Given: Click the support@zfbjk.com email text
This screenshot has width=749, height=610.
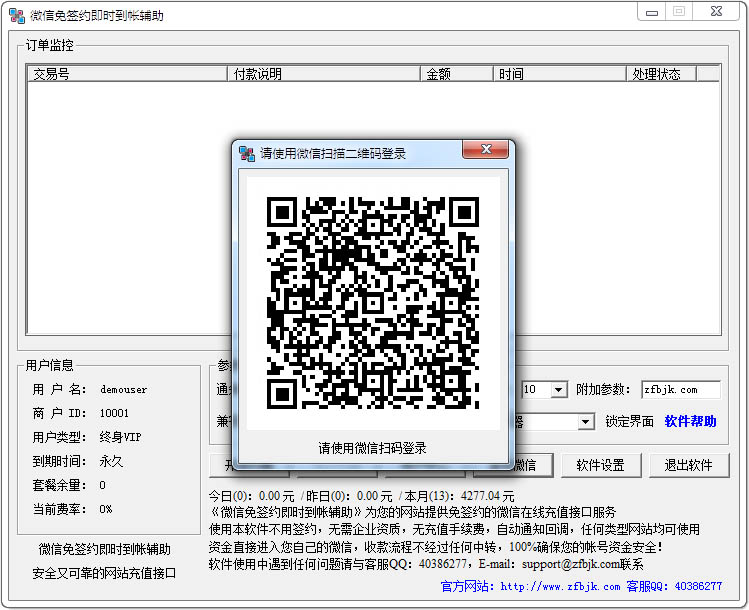Looking at the screenshot, I should 571,564.
